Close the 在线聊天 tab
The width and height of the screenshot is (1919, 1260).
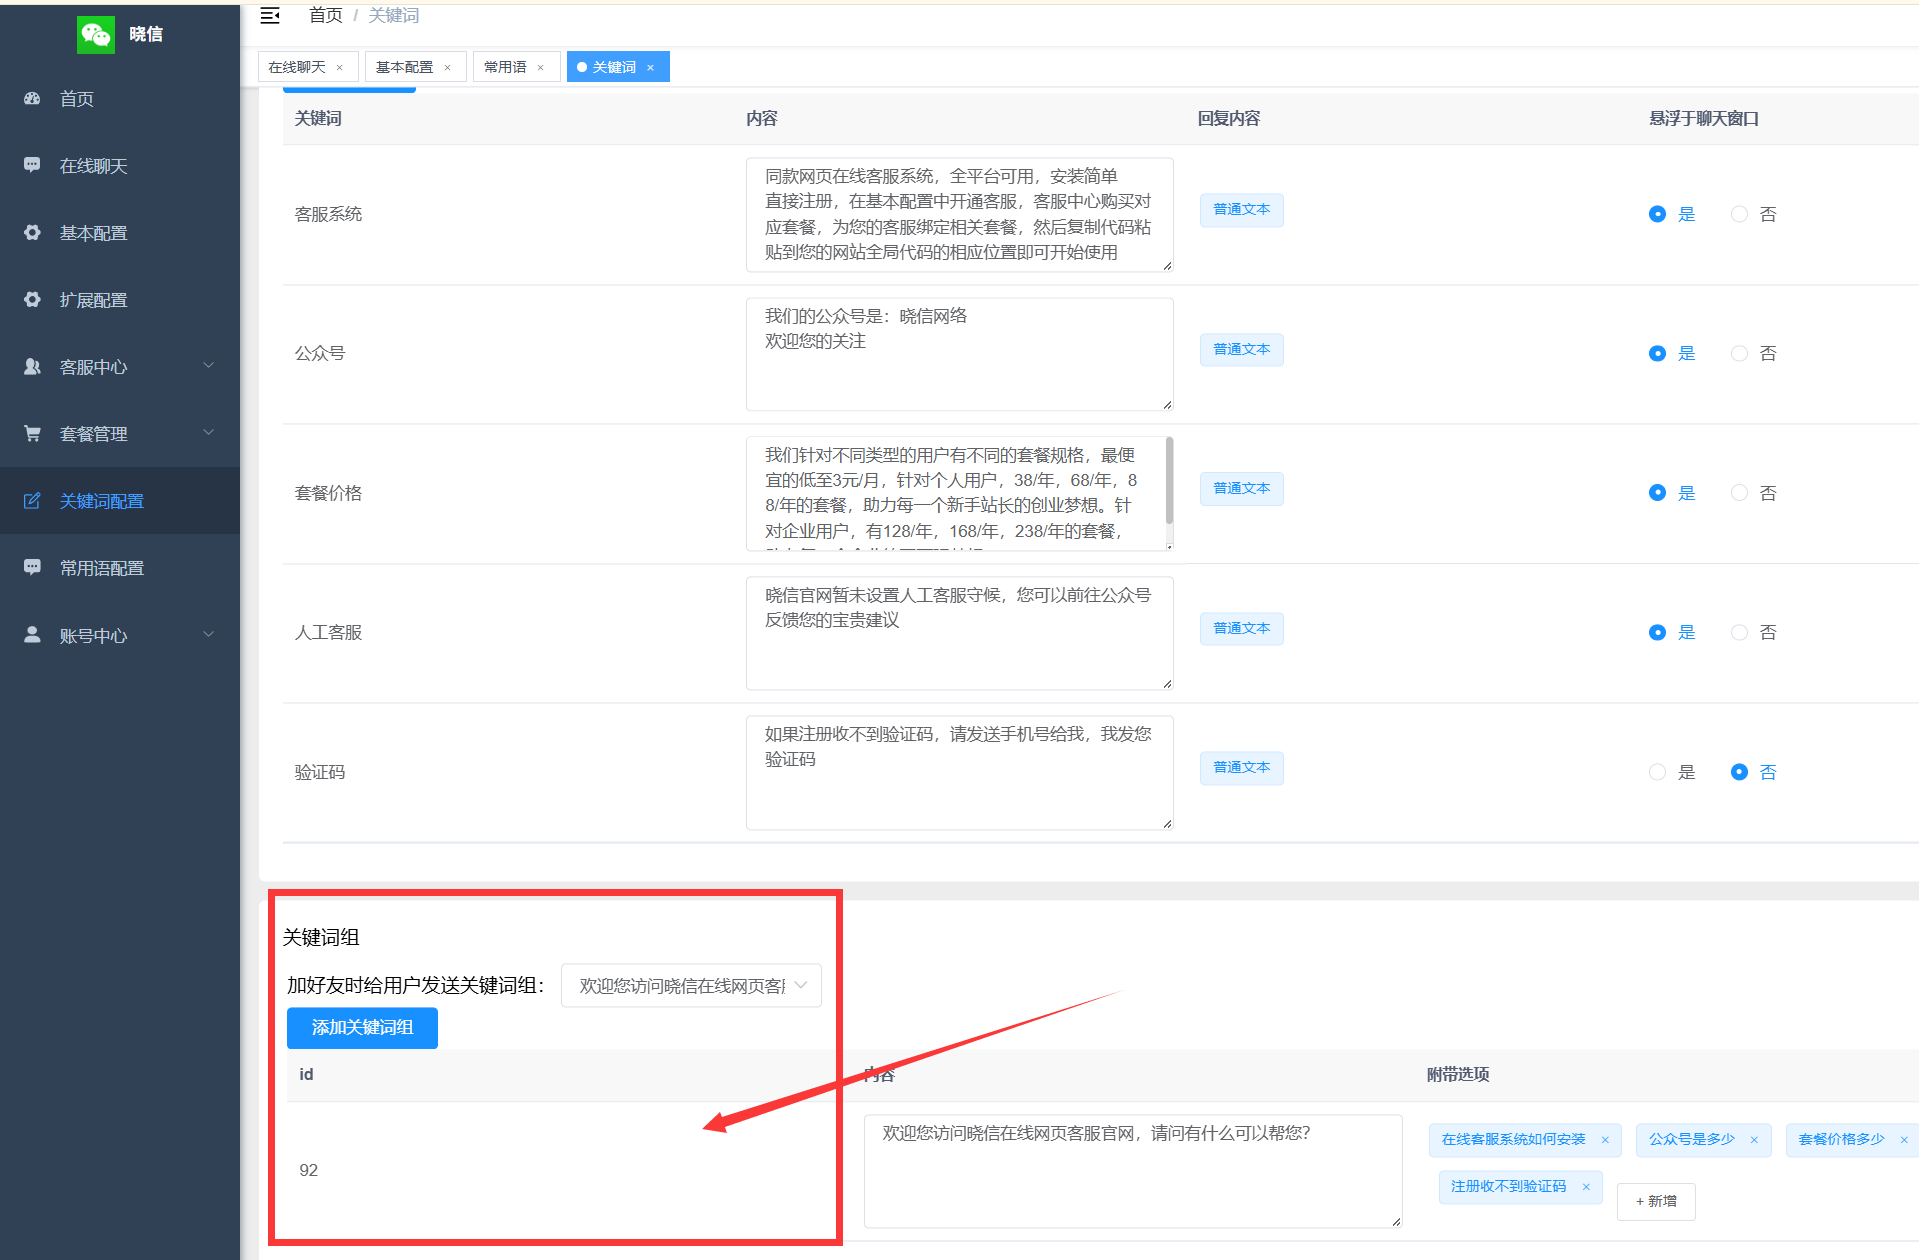click(340, 68)
